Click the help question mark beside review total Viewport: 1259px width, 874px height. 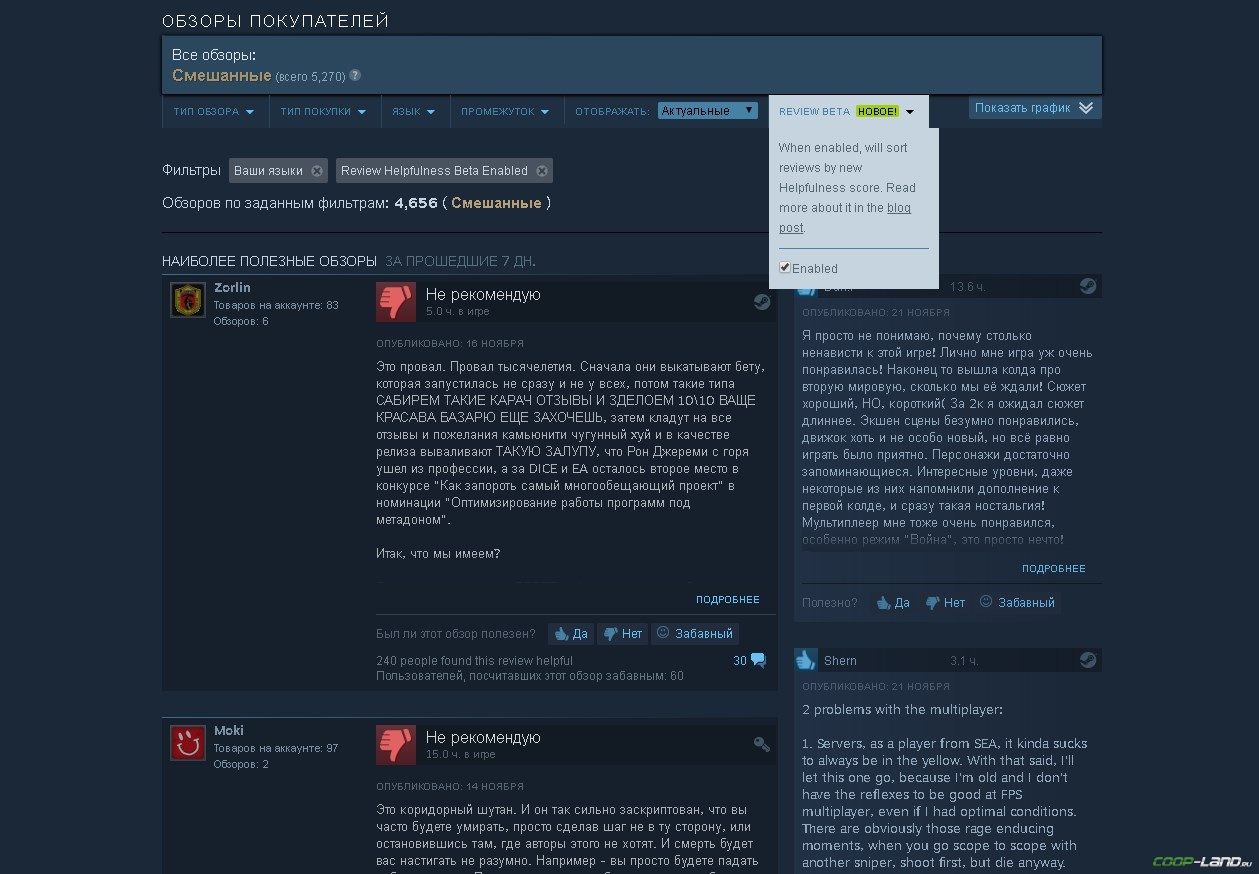[355, 76]
